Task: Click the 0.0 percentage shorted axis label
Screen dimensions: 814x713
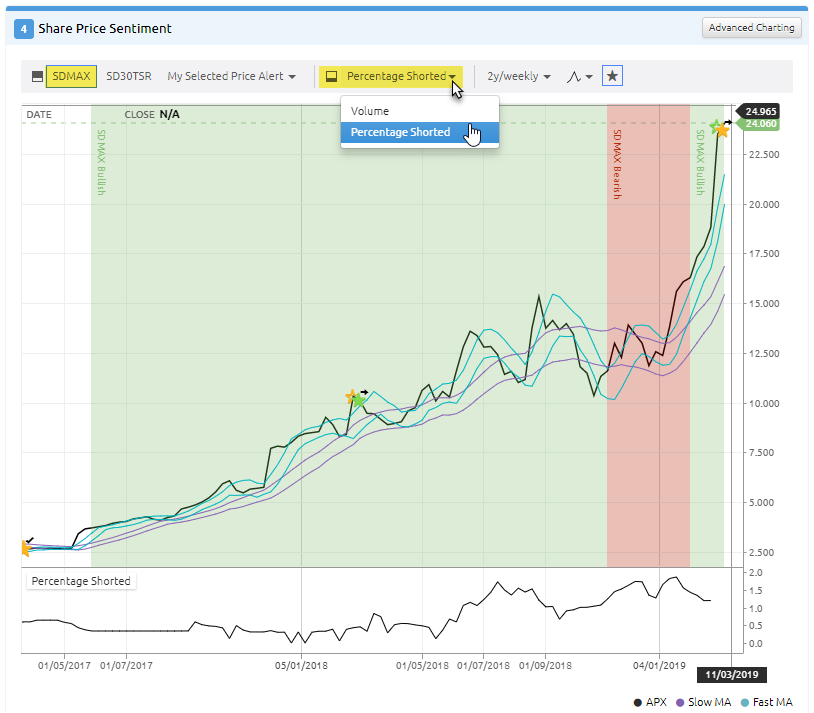Action: [755, 644]
